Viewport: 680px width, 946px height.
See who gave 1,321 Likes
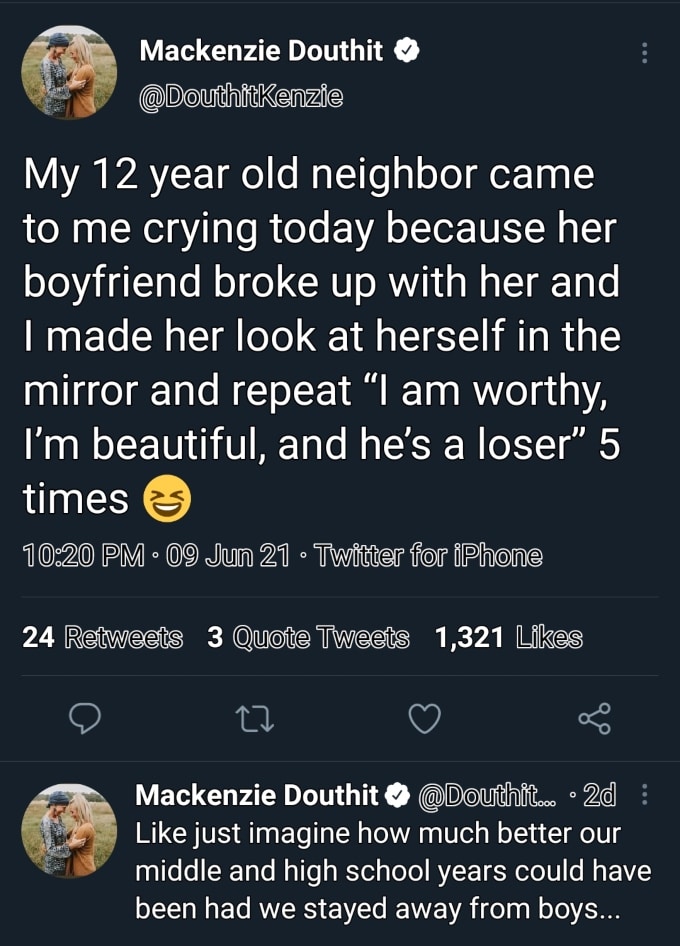[x=508, y=637]
